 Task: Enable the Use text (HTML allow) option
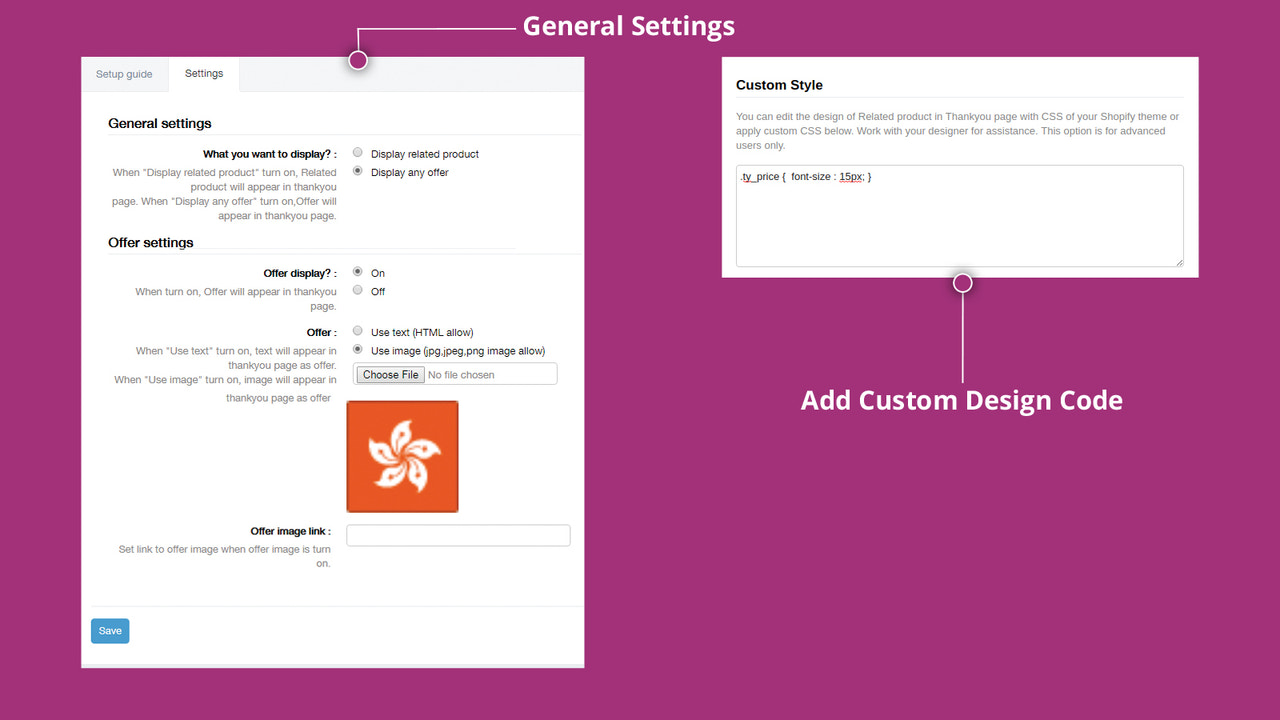357,331
